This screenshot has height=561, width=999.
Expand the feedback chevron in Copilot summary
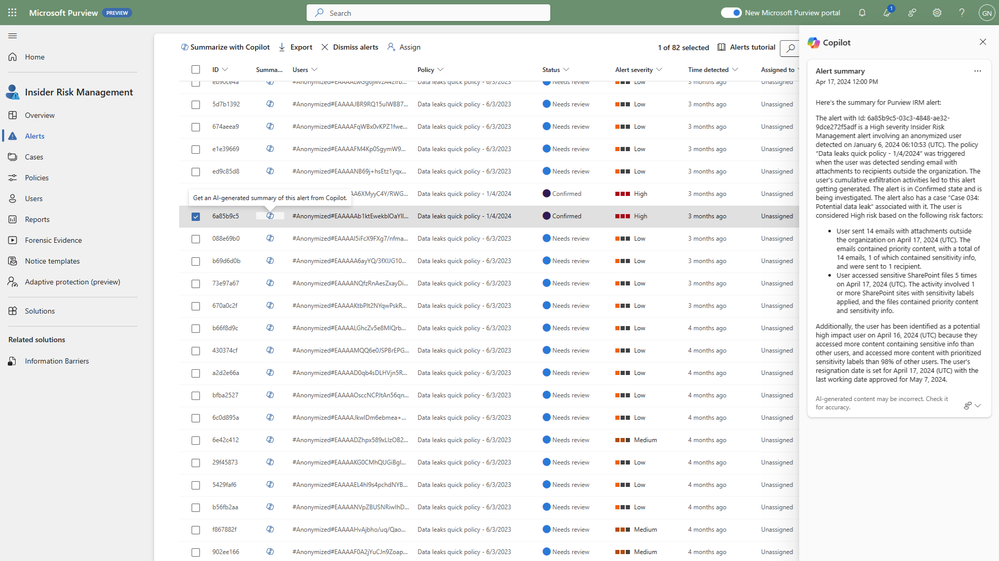point(977,405)
